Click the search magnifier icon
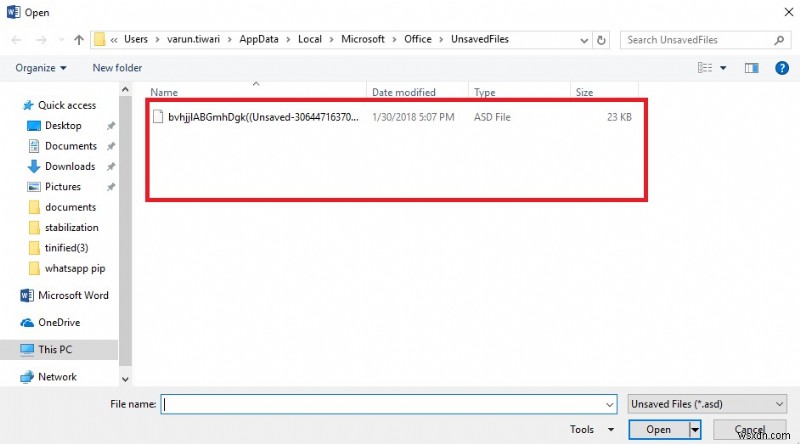 tap(779, 40)
